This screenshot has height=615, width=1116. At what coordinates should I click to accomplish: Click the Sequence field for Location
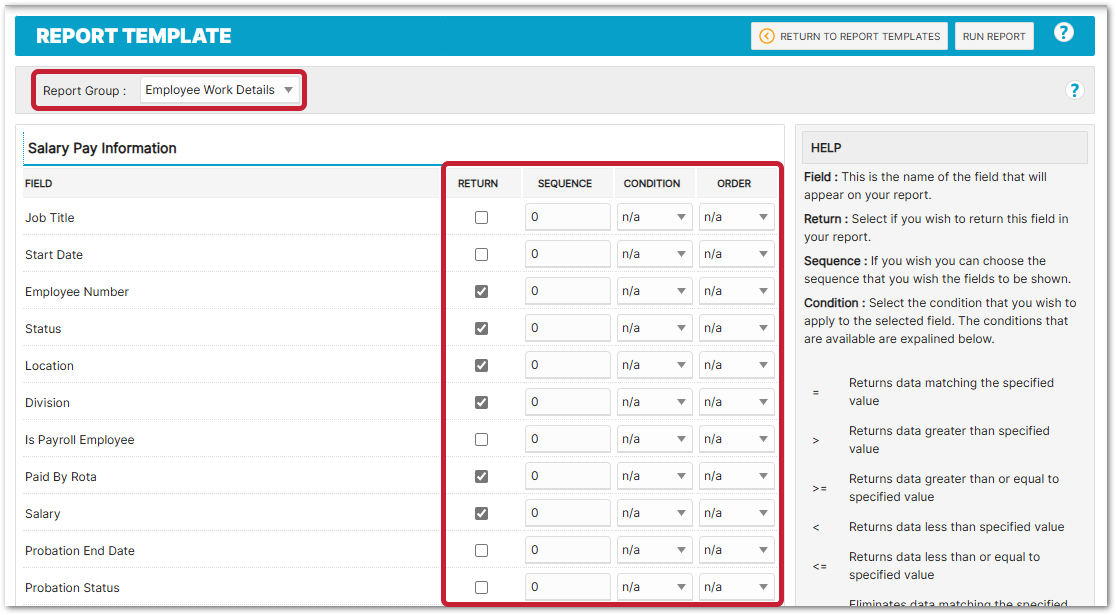pos(567,365)
